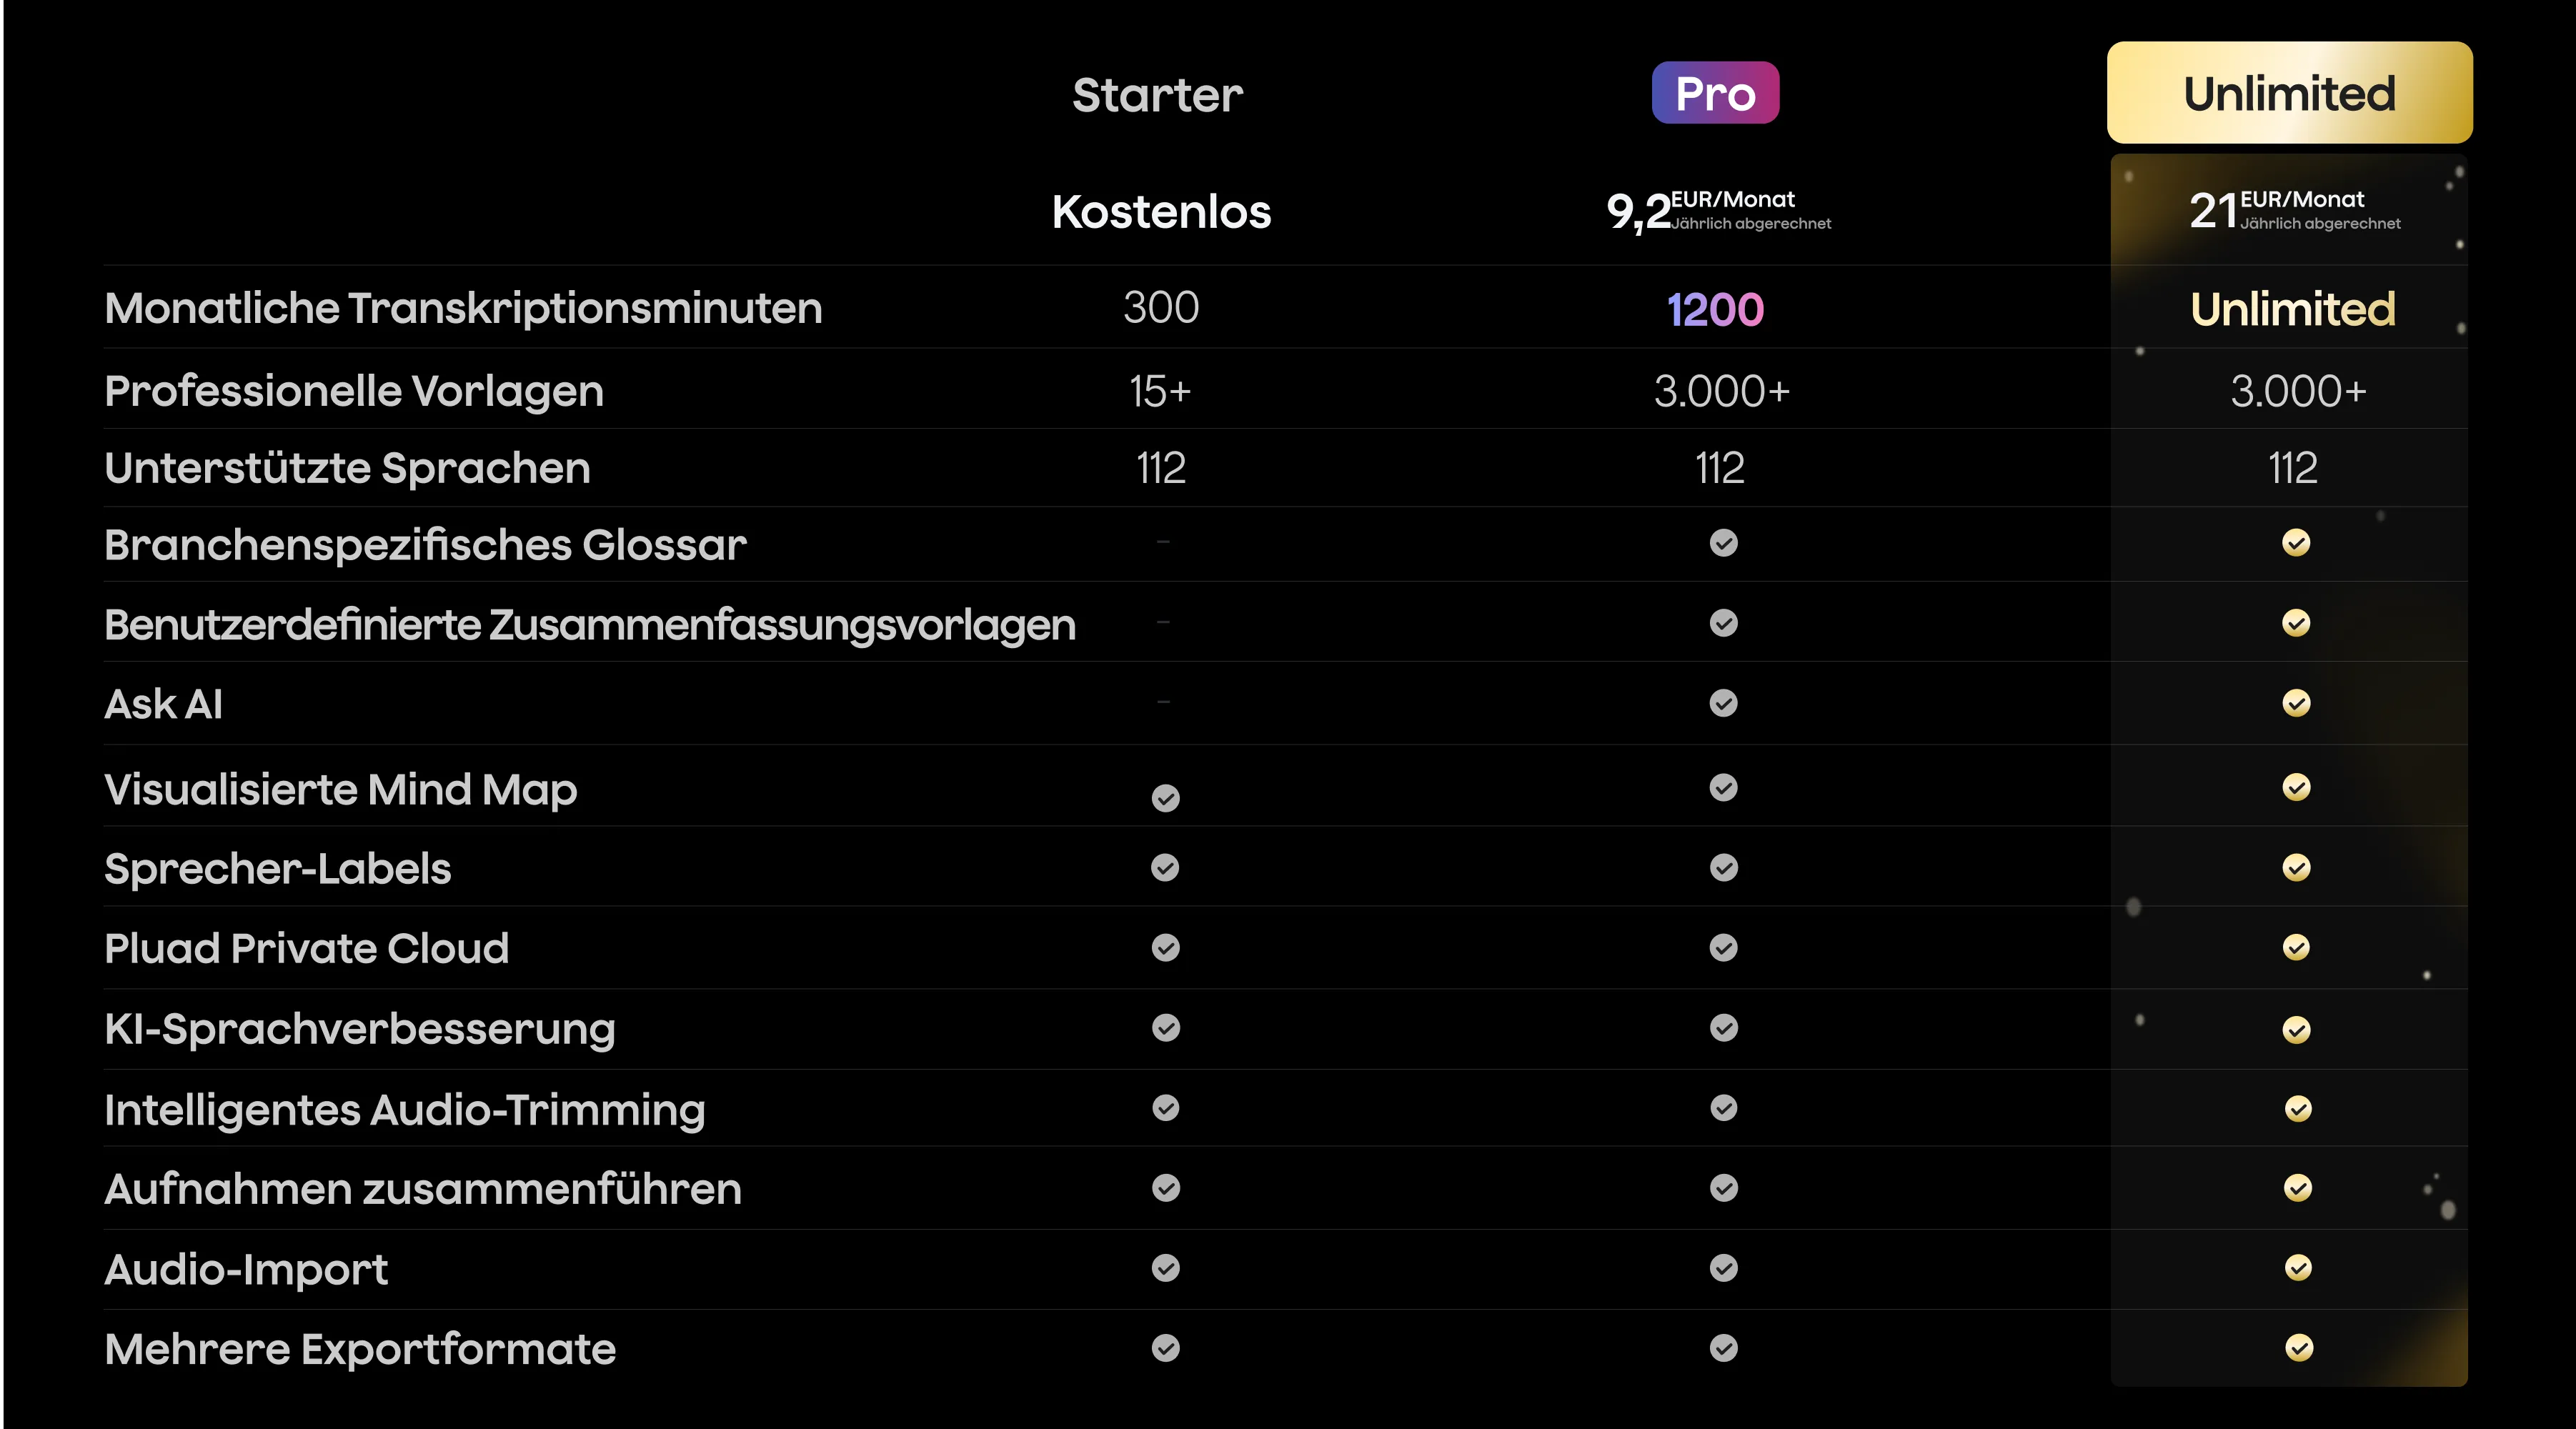
Task: Click Starter checkmark for Audio-Import
Action: (x=1165, y=1268)
